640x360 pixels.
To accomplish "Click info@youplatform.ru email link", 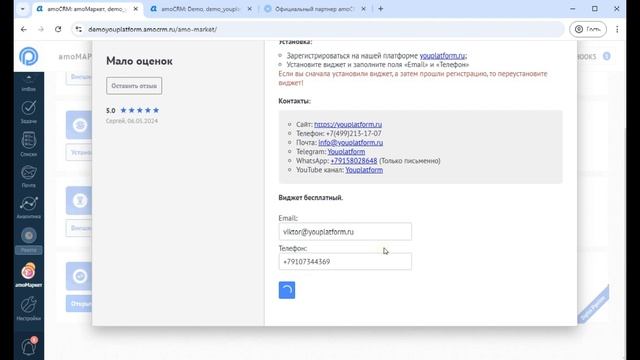I will [351, 142].
